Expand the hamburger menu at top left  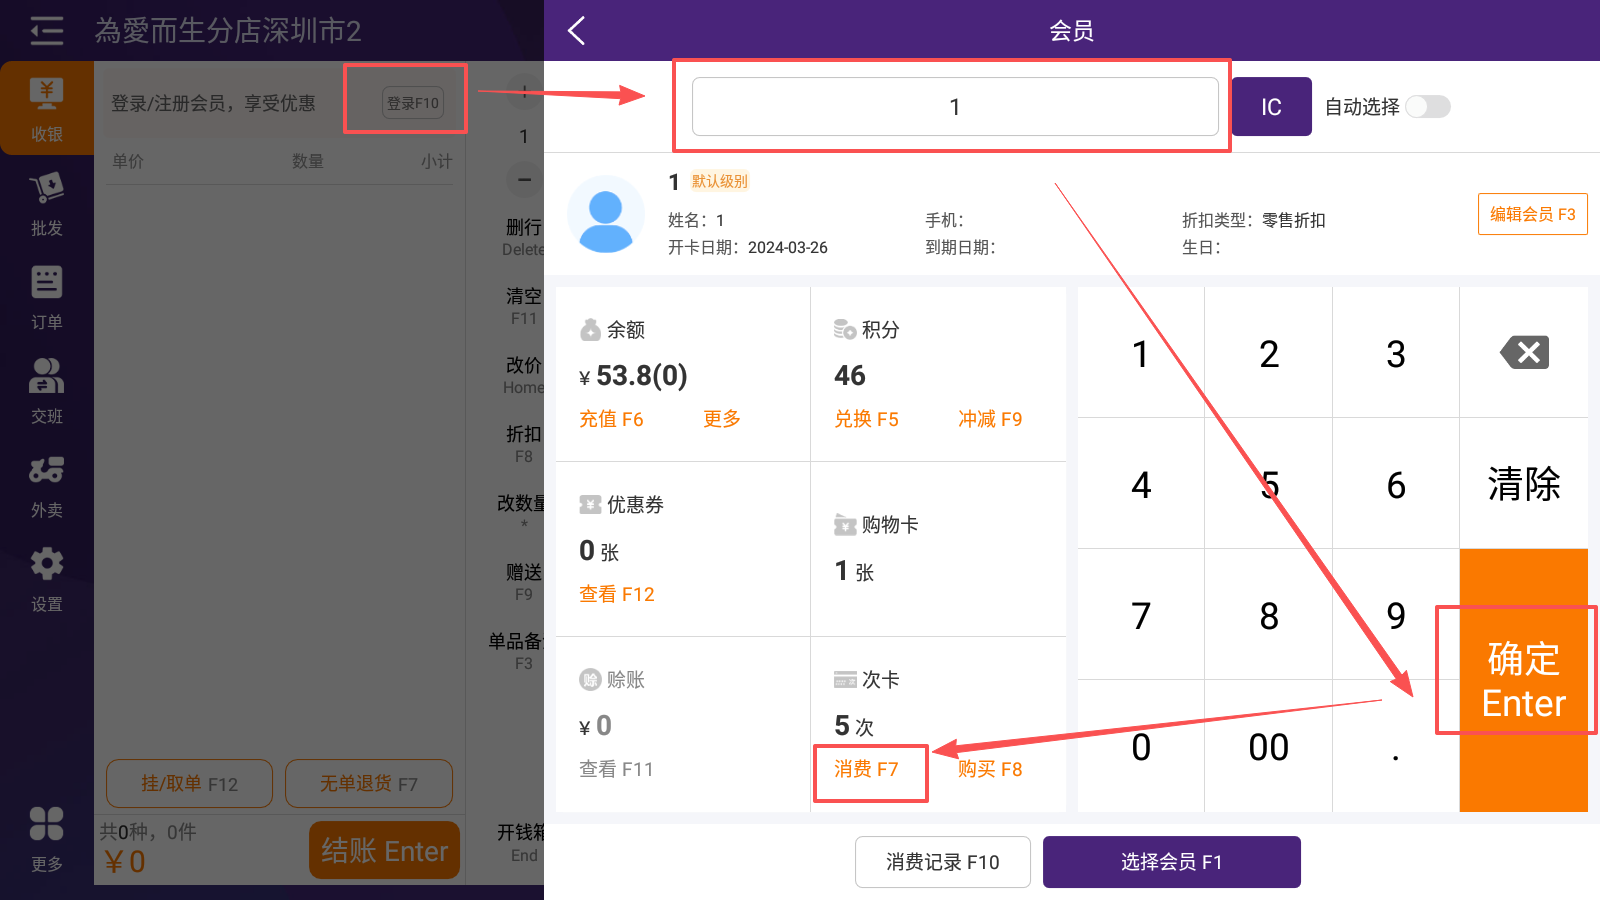click(46, 31)
